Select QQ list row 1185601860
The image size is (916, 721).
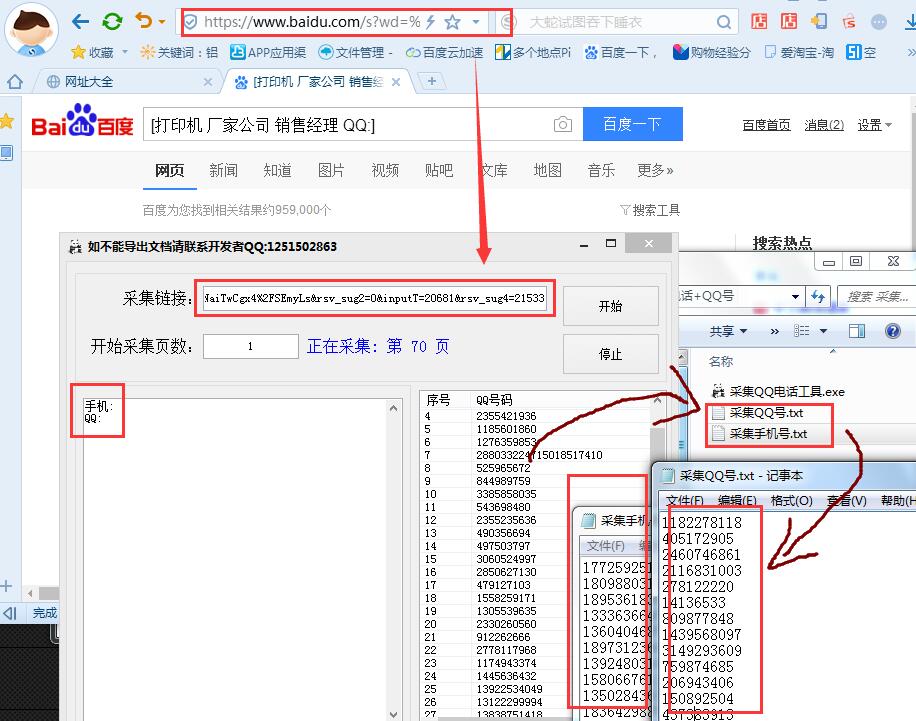tap(506, 429)
